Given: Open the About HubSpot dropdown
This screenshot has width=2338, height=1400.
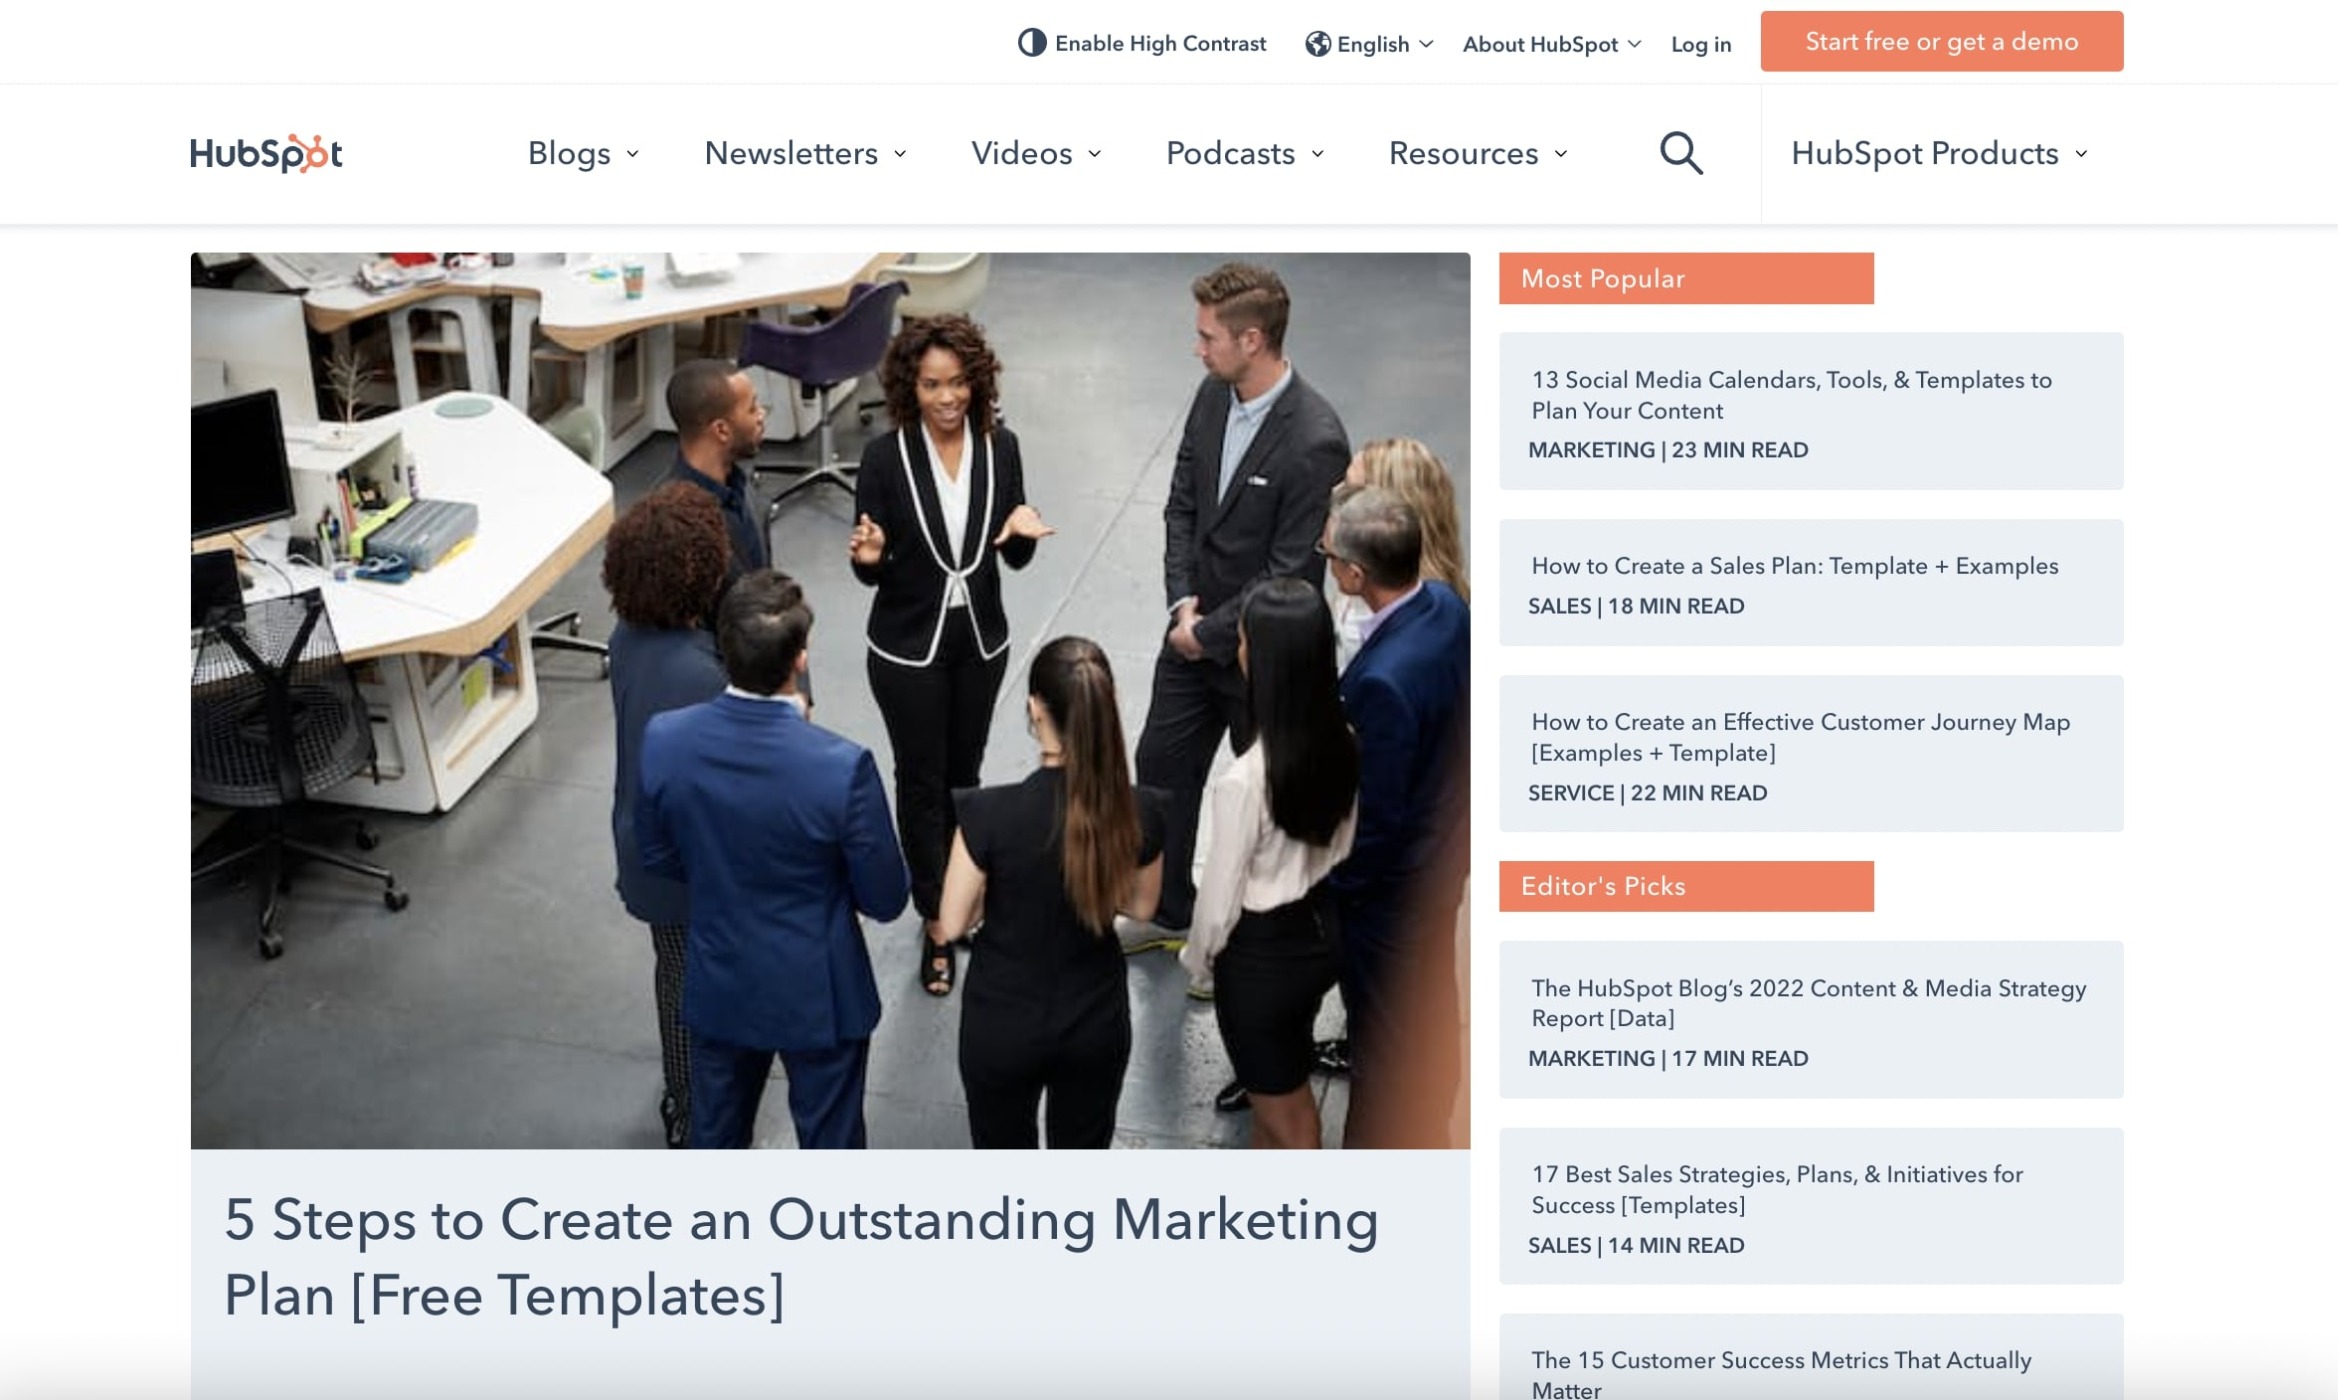Looking at the screenshot, I should point(1551,44).
